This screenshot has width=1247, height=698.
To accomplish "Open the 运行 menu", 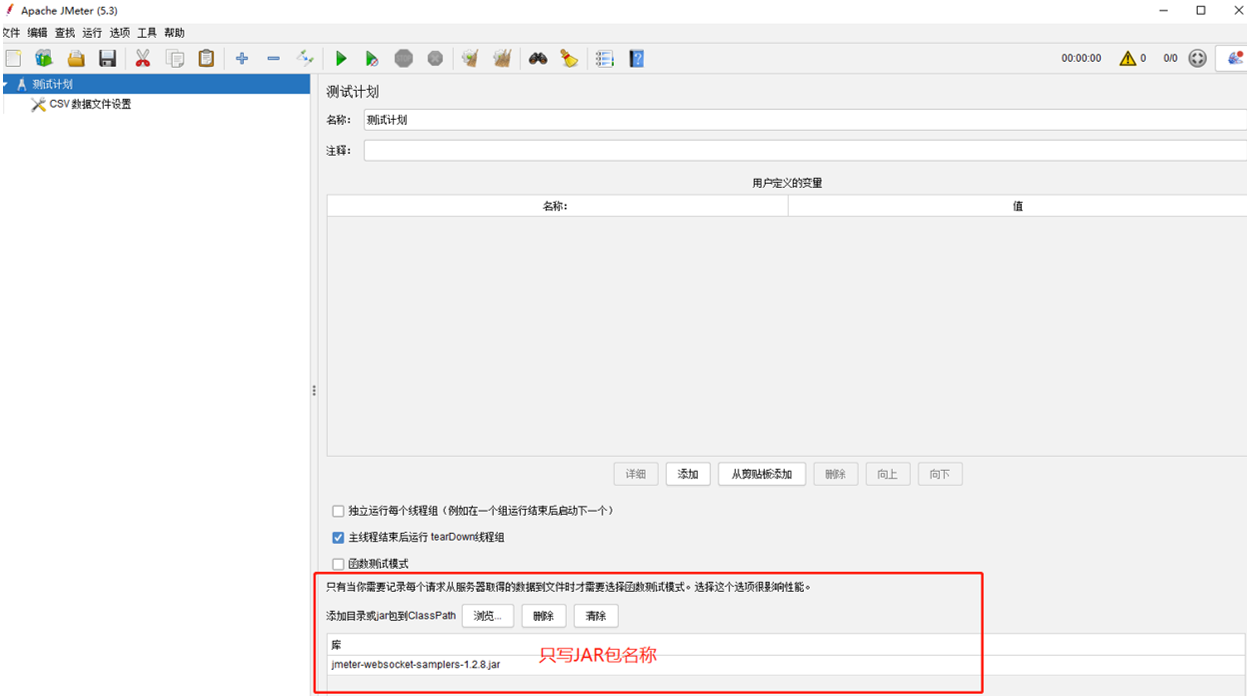I will [92, 33].
